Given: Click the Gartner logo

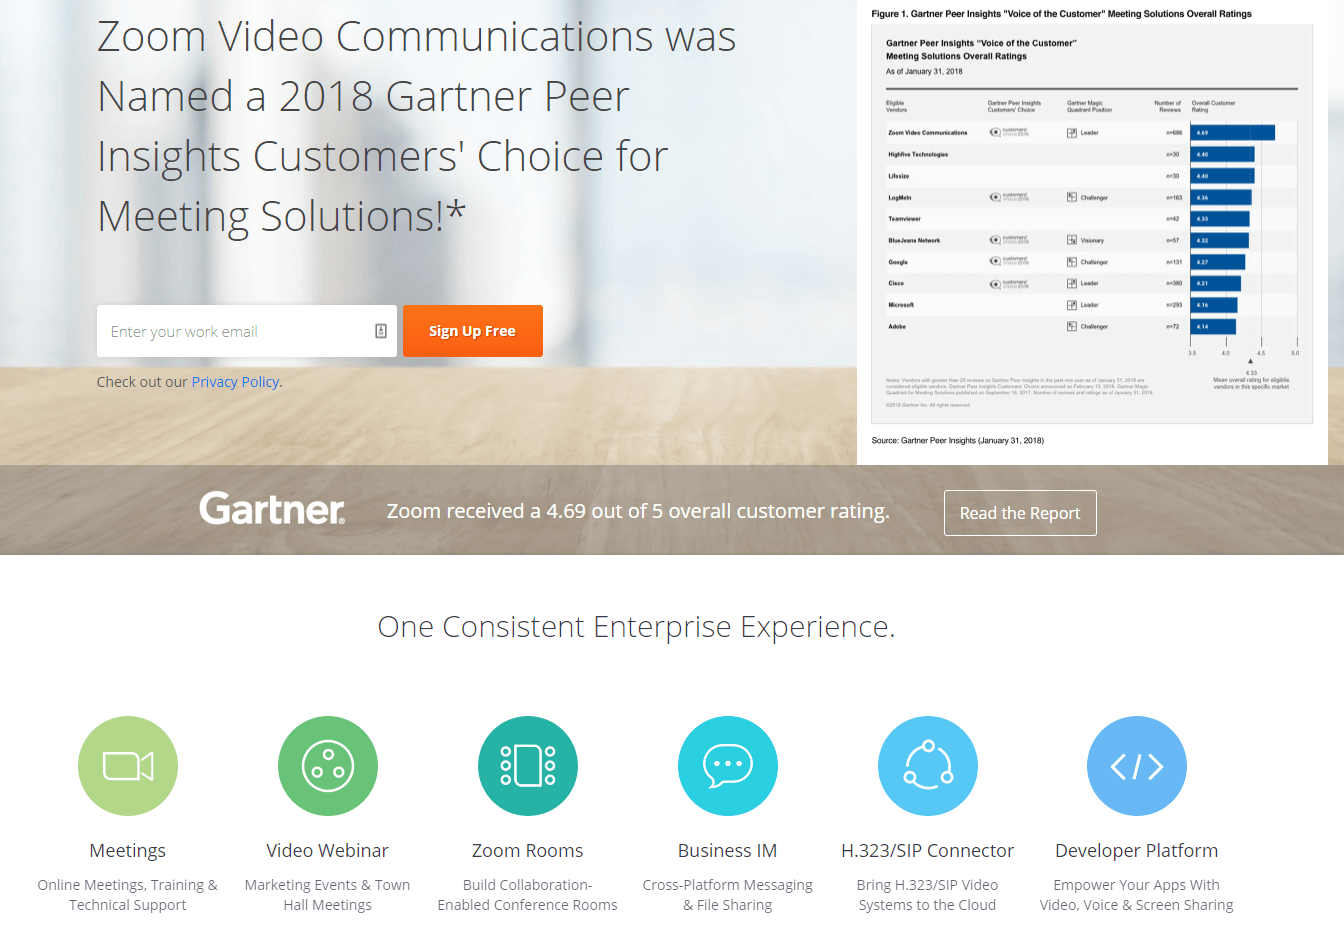Looking at the screenshot, I should point(272,508).
